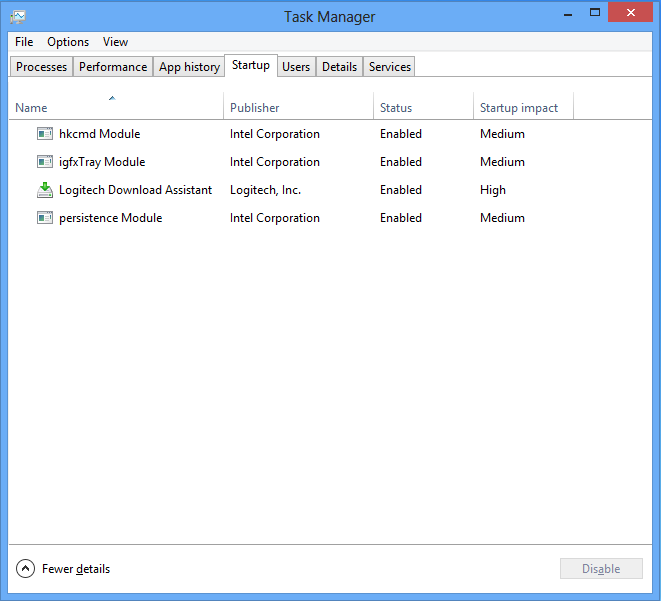Open the Options menu

point(68,42)
